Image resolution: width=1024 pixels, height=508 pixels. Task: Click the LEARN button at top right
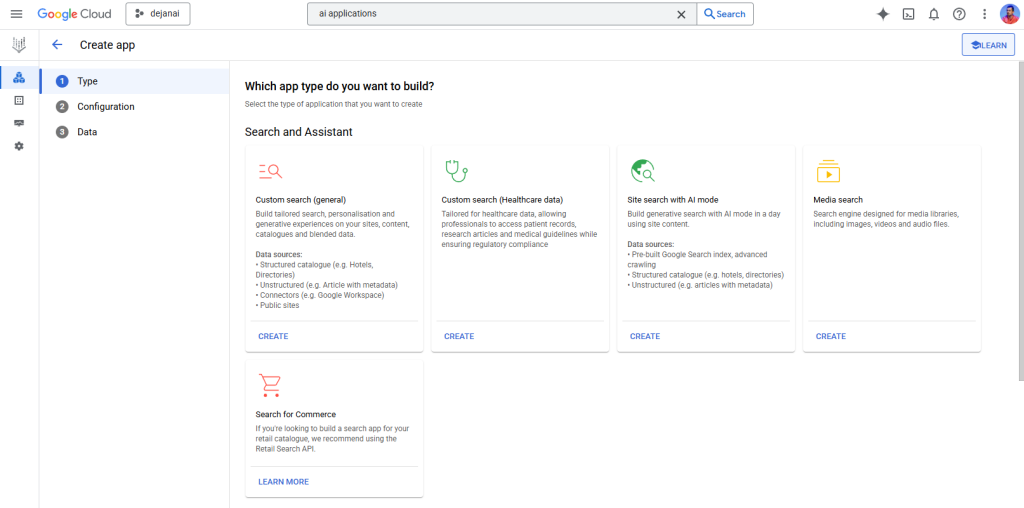[x=988, y=45]
